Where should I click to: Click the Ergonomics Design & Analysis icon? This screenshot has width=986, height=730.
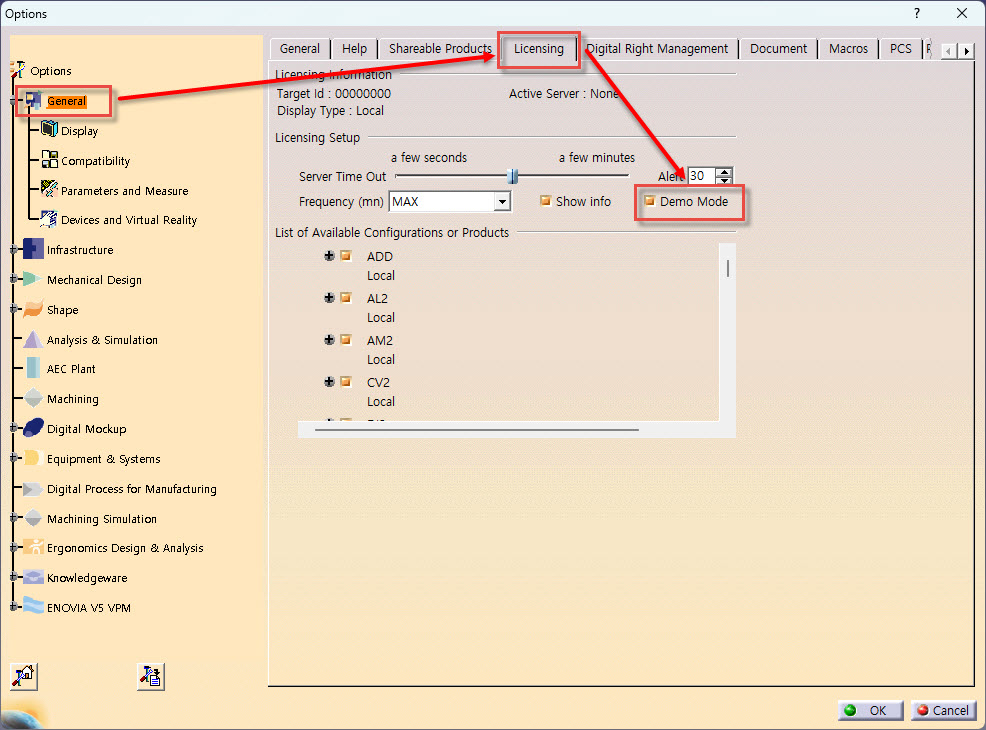pyautogui.click(x=33, y=547)
